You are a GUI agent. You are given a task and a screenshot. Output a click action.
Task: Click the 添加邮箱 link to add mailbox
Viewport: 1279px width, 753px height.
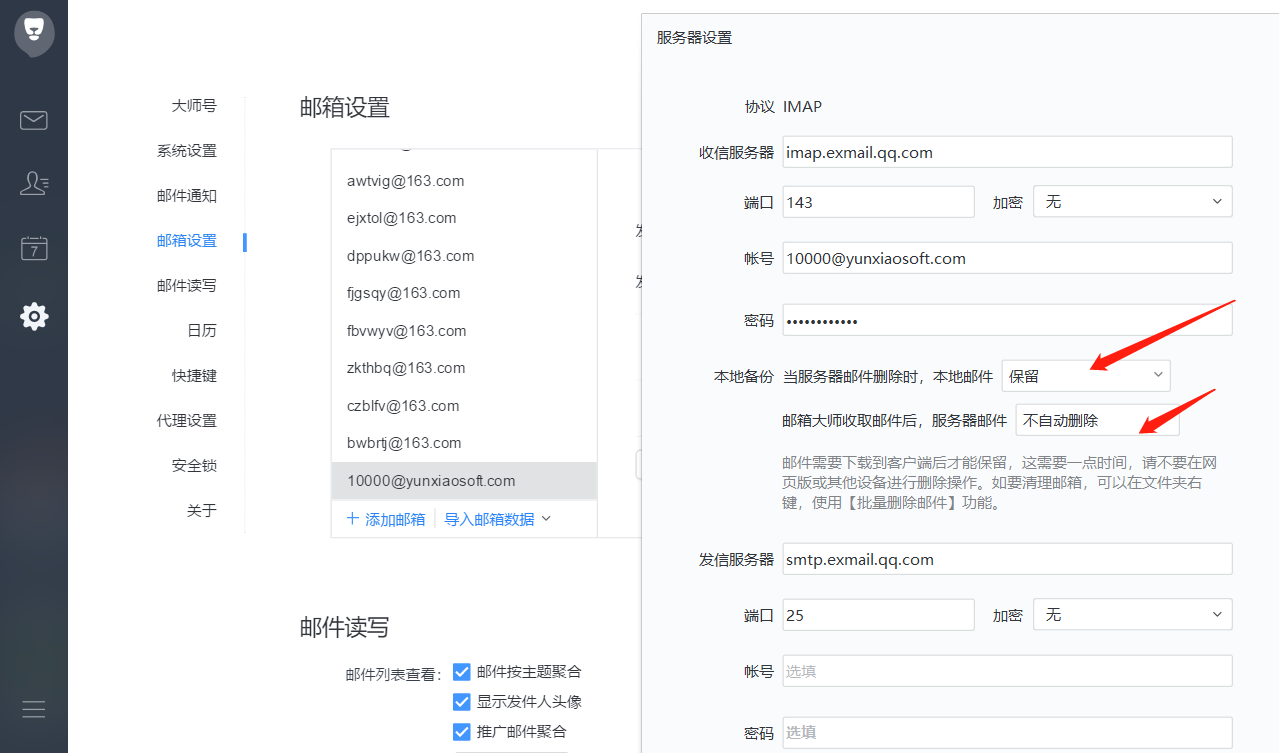click(393, 518)
